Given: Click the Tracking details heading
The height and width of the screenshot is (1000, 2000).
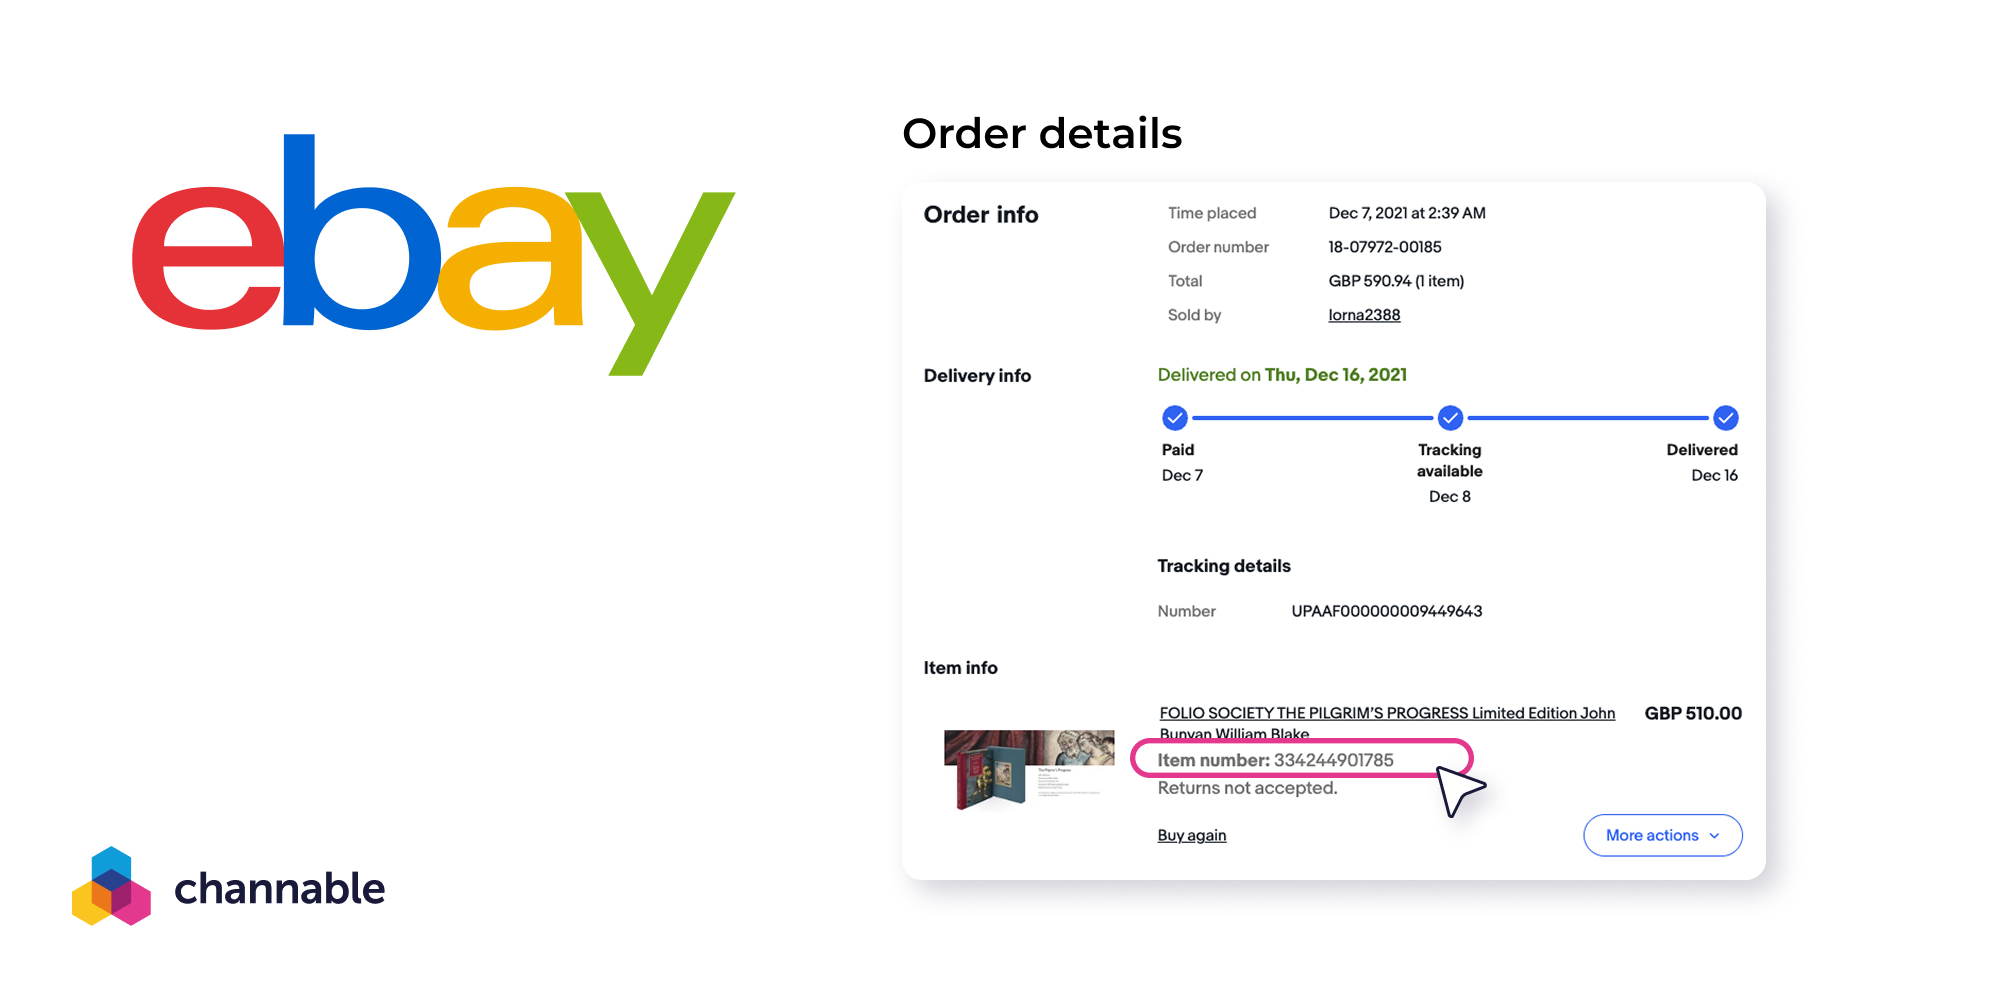Looking at the screenshot, I should point(1224,566).
